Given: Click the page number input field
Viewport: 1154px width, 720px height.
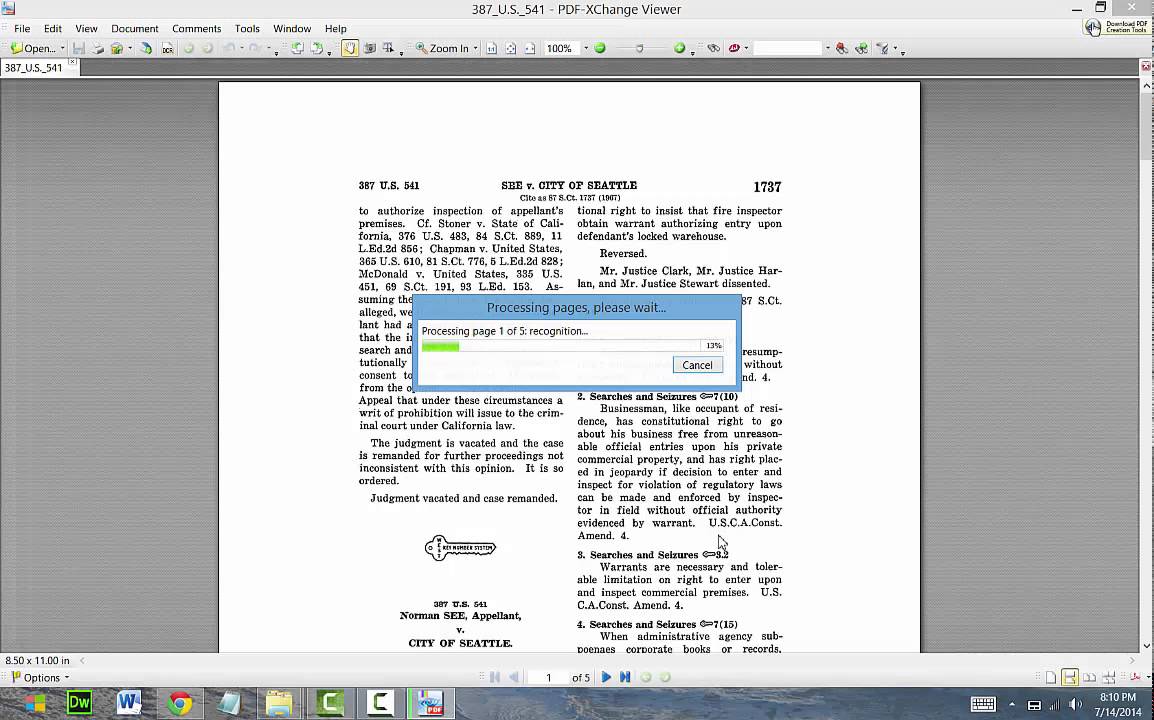Looking at the screenshot, I should 548,677.
